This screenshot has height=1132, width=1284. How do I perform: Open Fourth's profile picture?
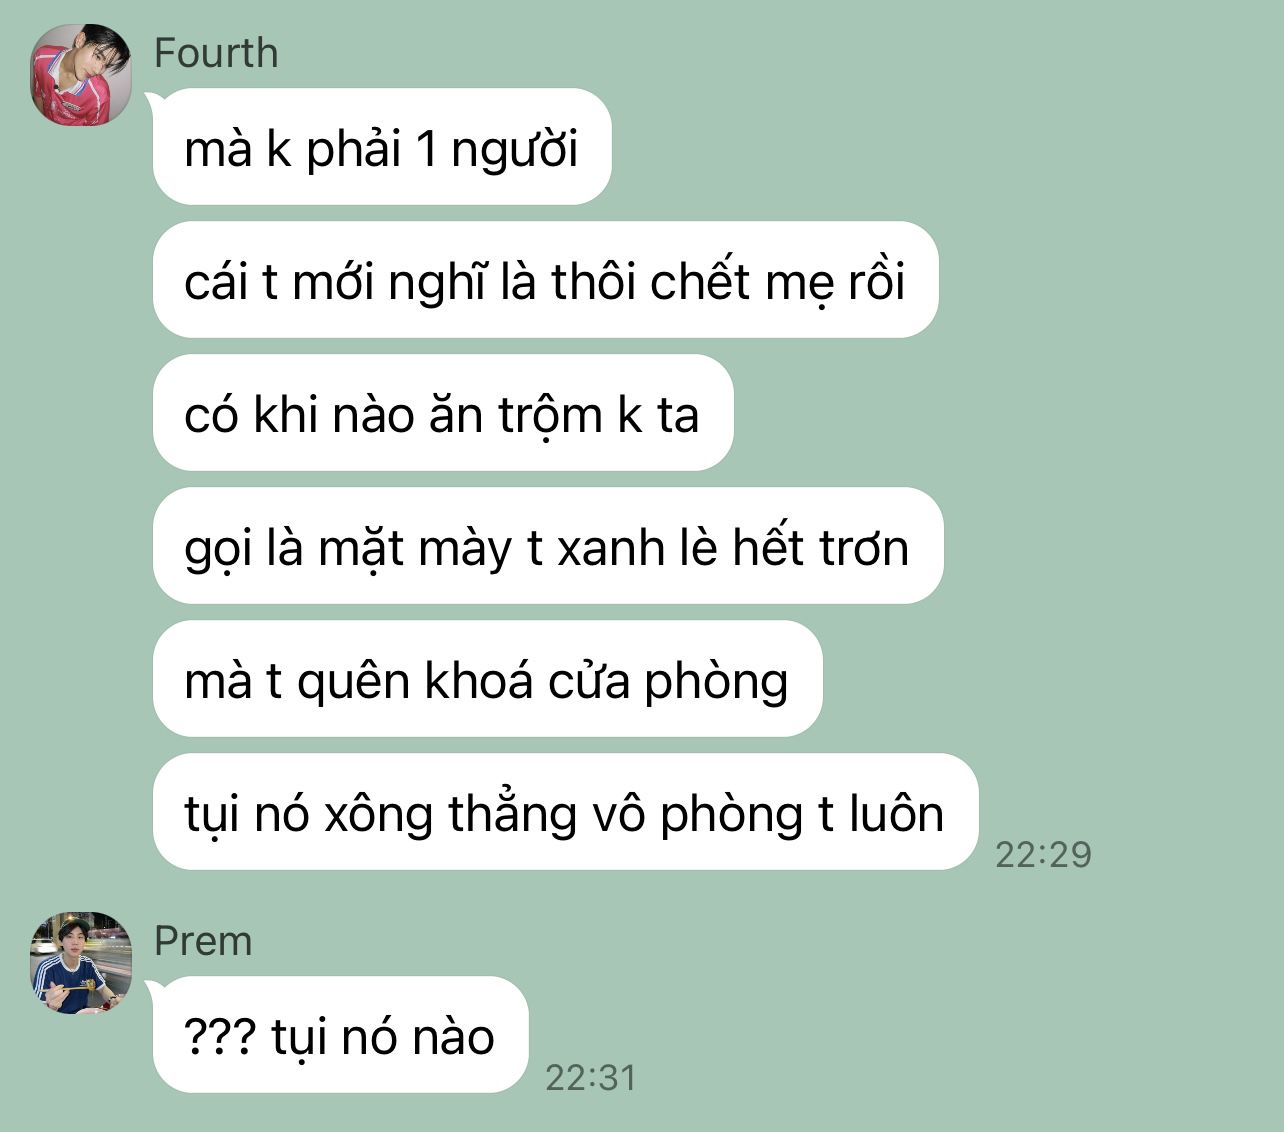[x=81, y=75]
